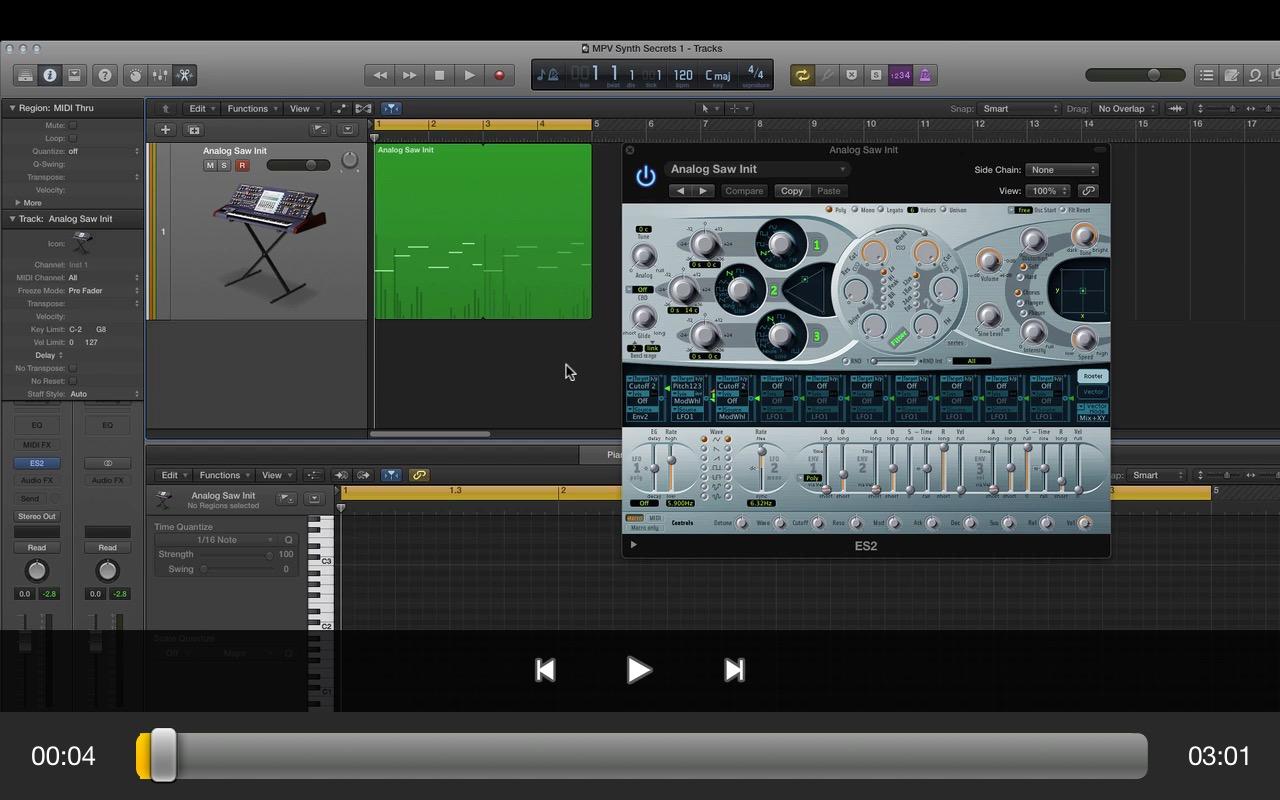Open the Mixer from the control bar
Image resolution: width=1280 pixels, height=800 pixels.
coord(160,75)
